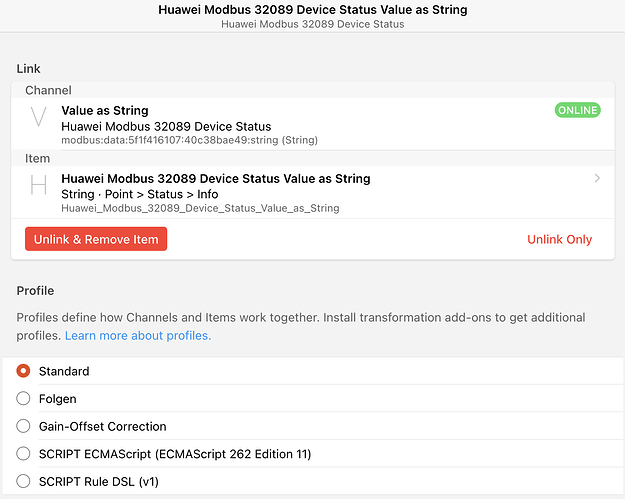This screenshot has height=499, width=625.
Task: Click the Huawei_Modbus_32089_Device_Status_Value_as_String item name
Action: [x=200, y=208]
